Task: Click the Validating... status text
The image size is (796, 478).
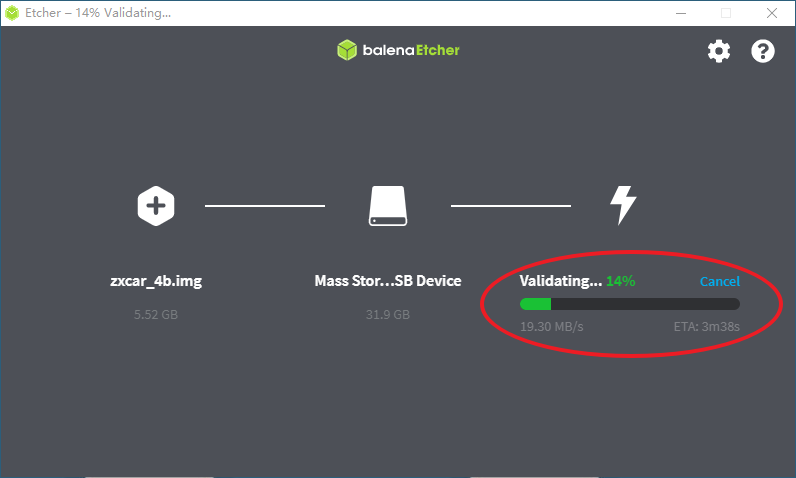Action: pos(560,281)
